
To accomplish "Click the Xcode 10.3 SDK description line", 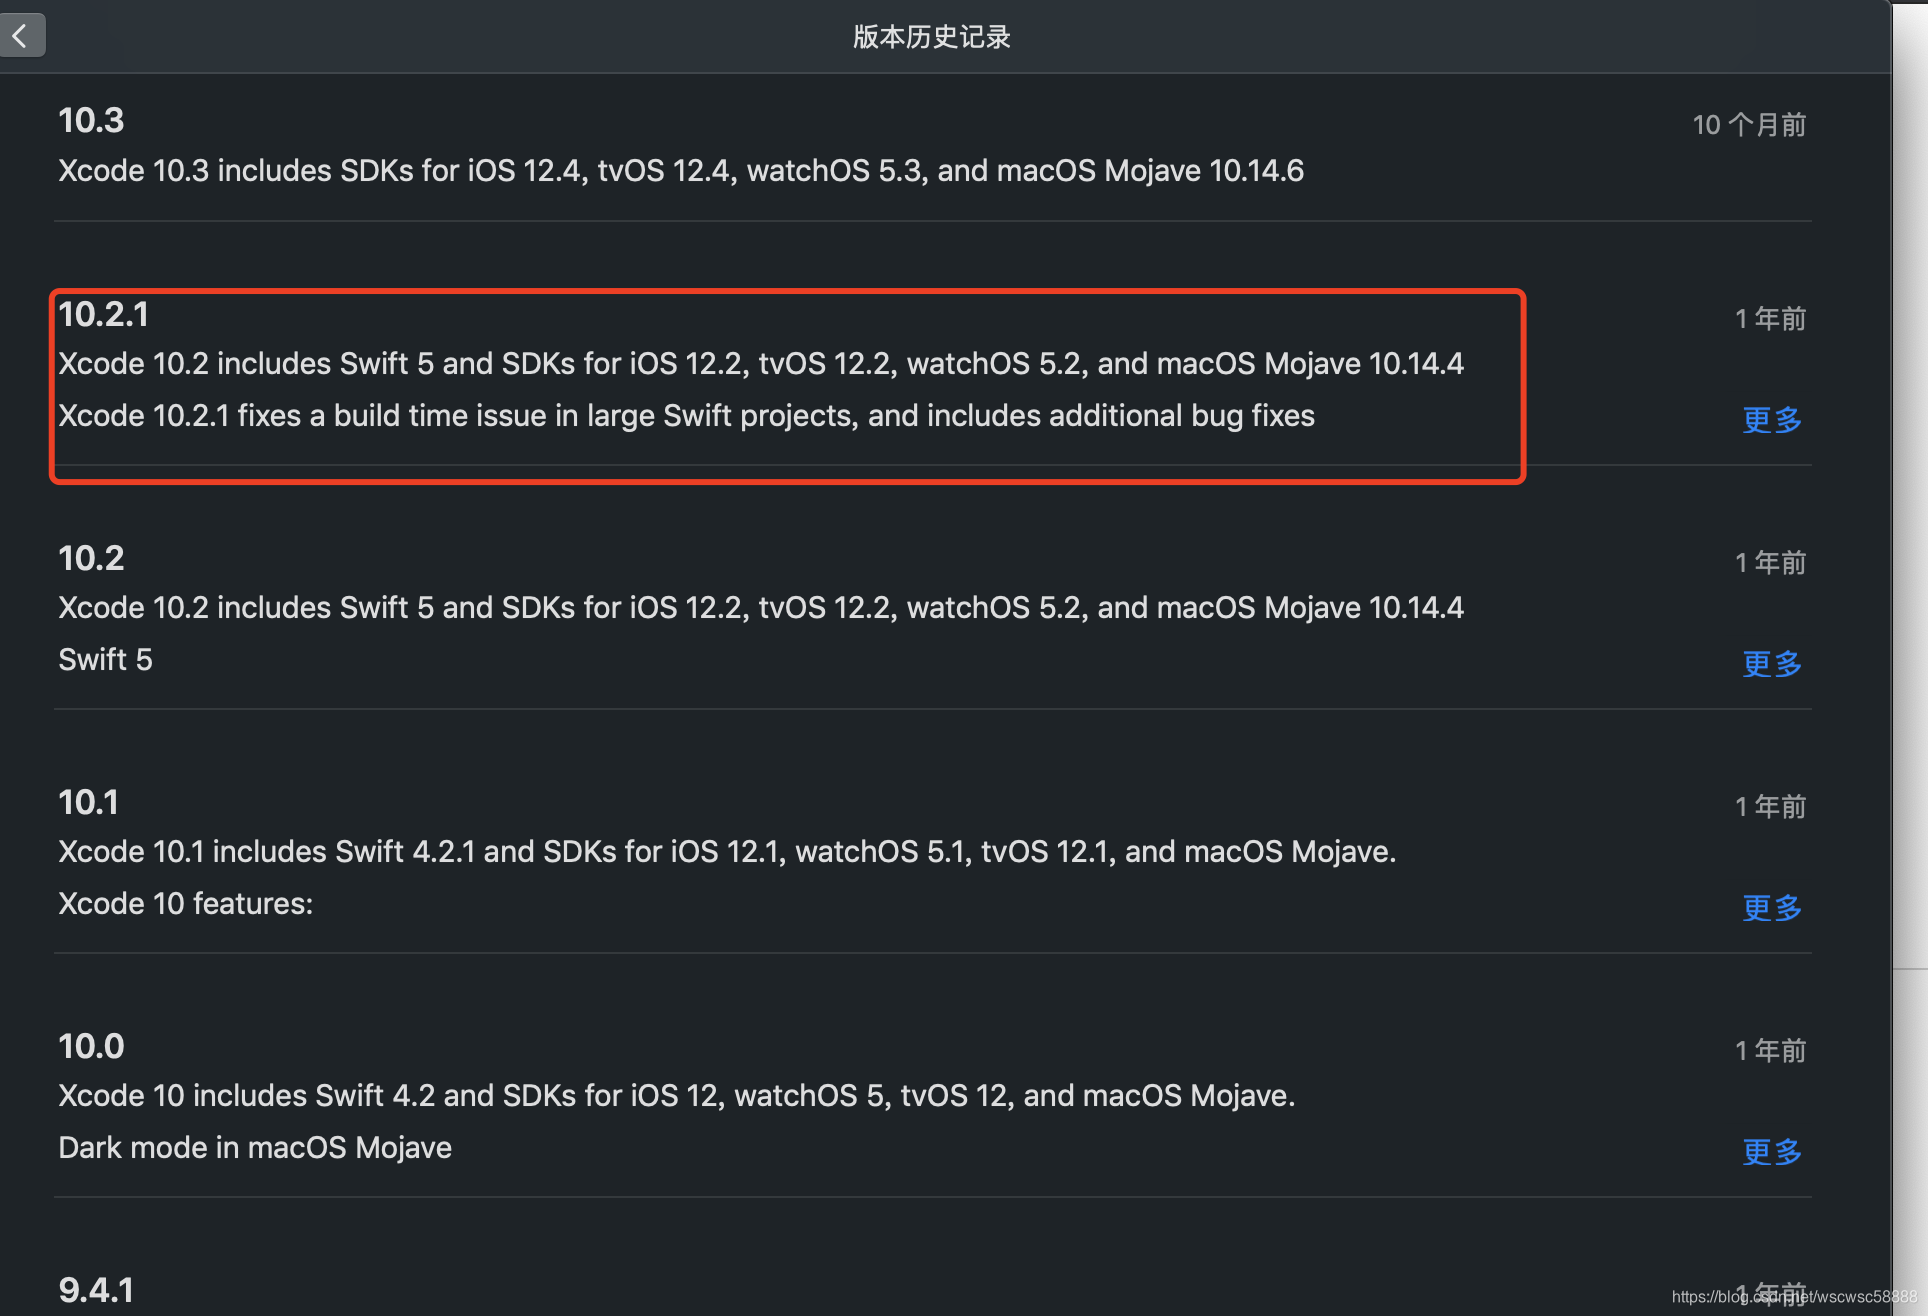I will coord(680,170).
